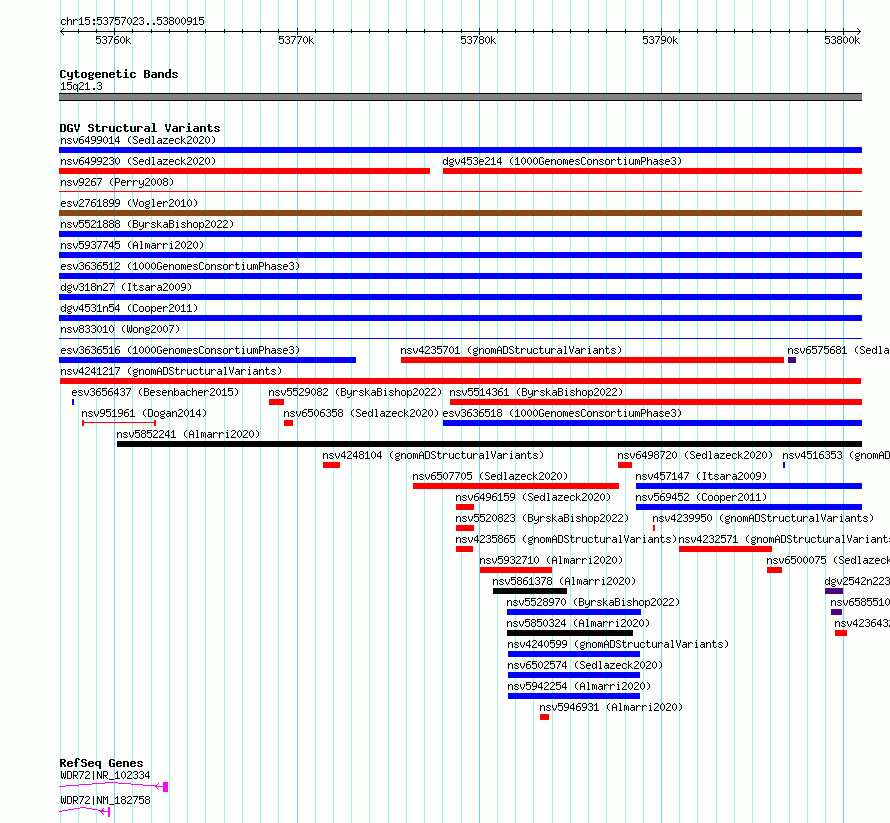Image resolution: width=890 pixels, height=823 pixels.
Task: Select the nsv4248104 (gnomADStructuralVariants) label
Action: click(x=433, y=455)
